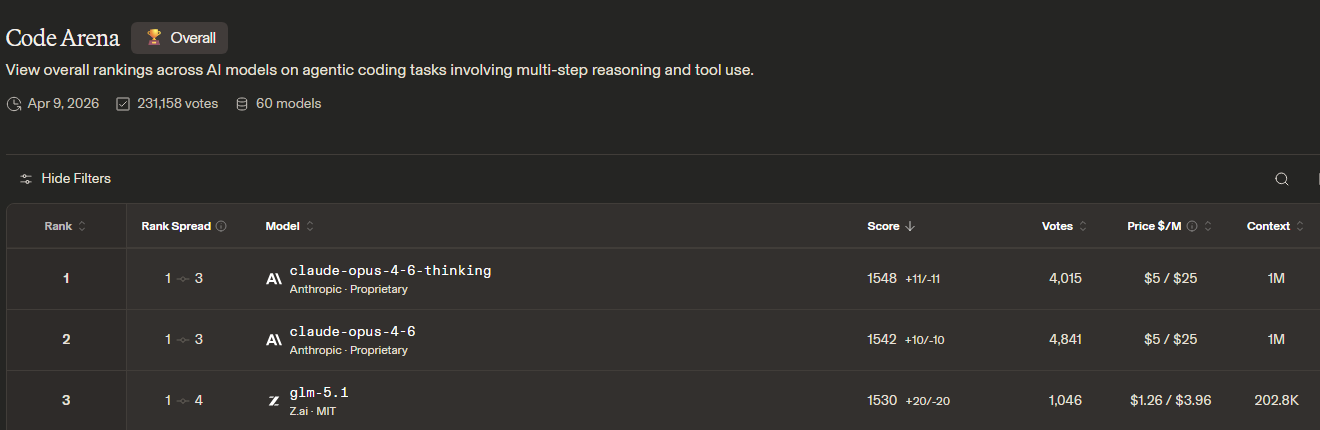
Task: Open the Overall category selector
Action: (x=180, y=38)
